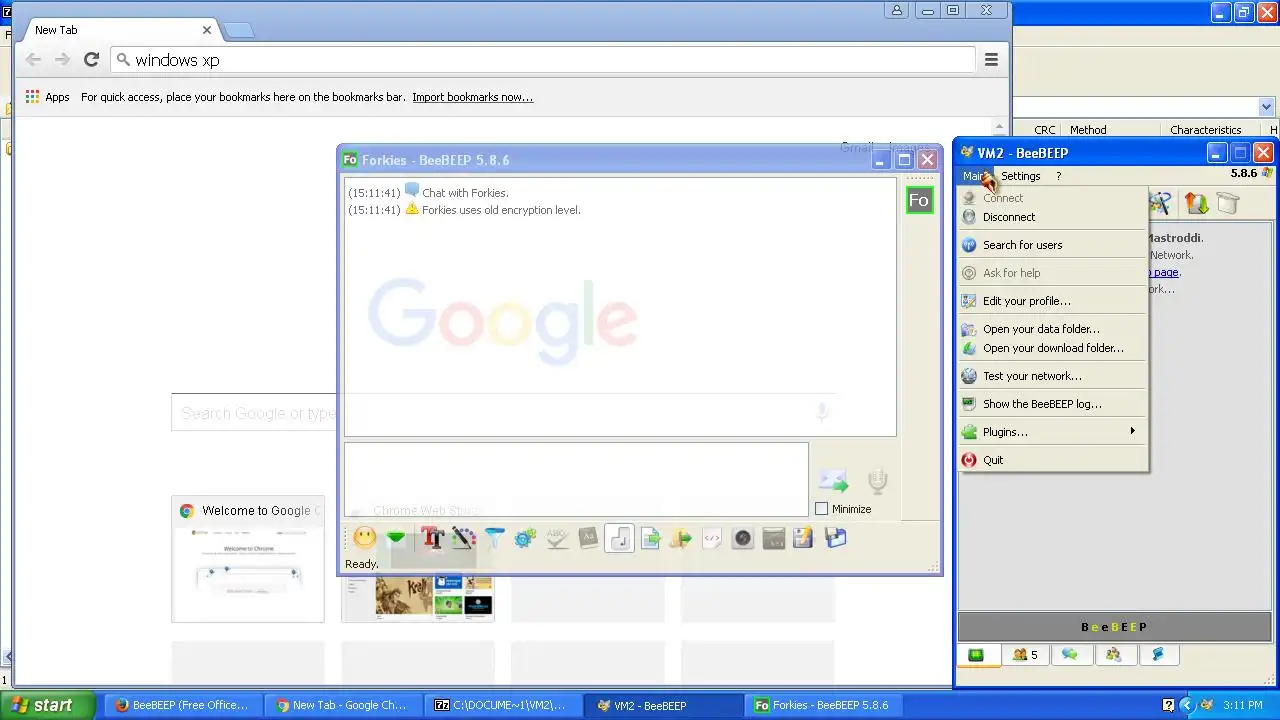
Task: Click the green Fo user avatar
Action: (x=919, y=200)
